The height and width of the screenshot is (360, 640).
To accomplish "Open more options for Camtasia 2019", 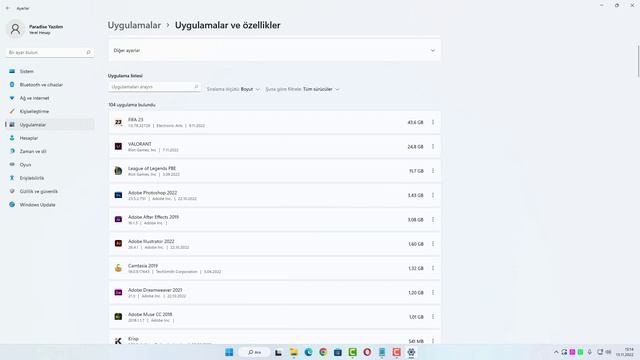I will pos(433,268).
